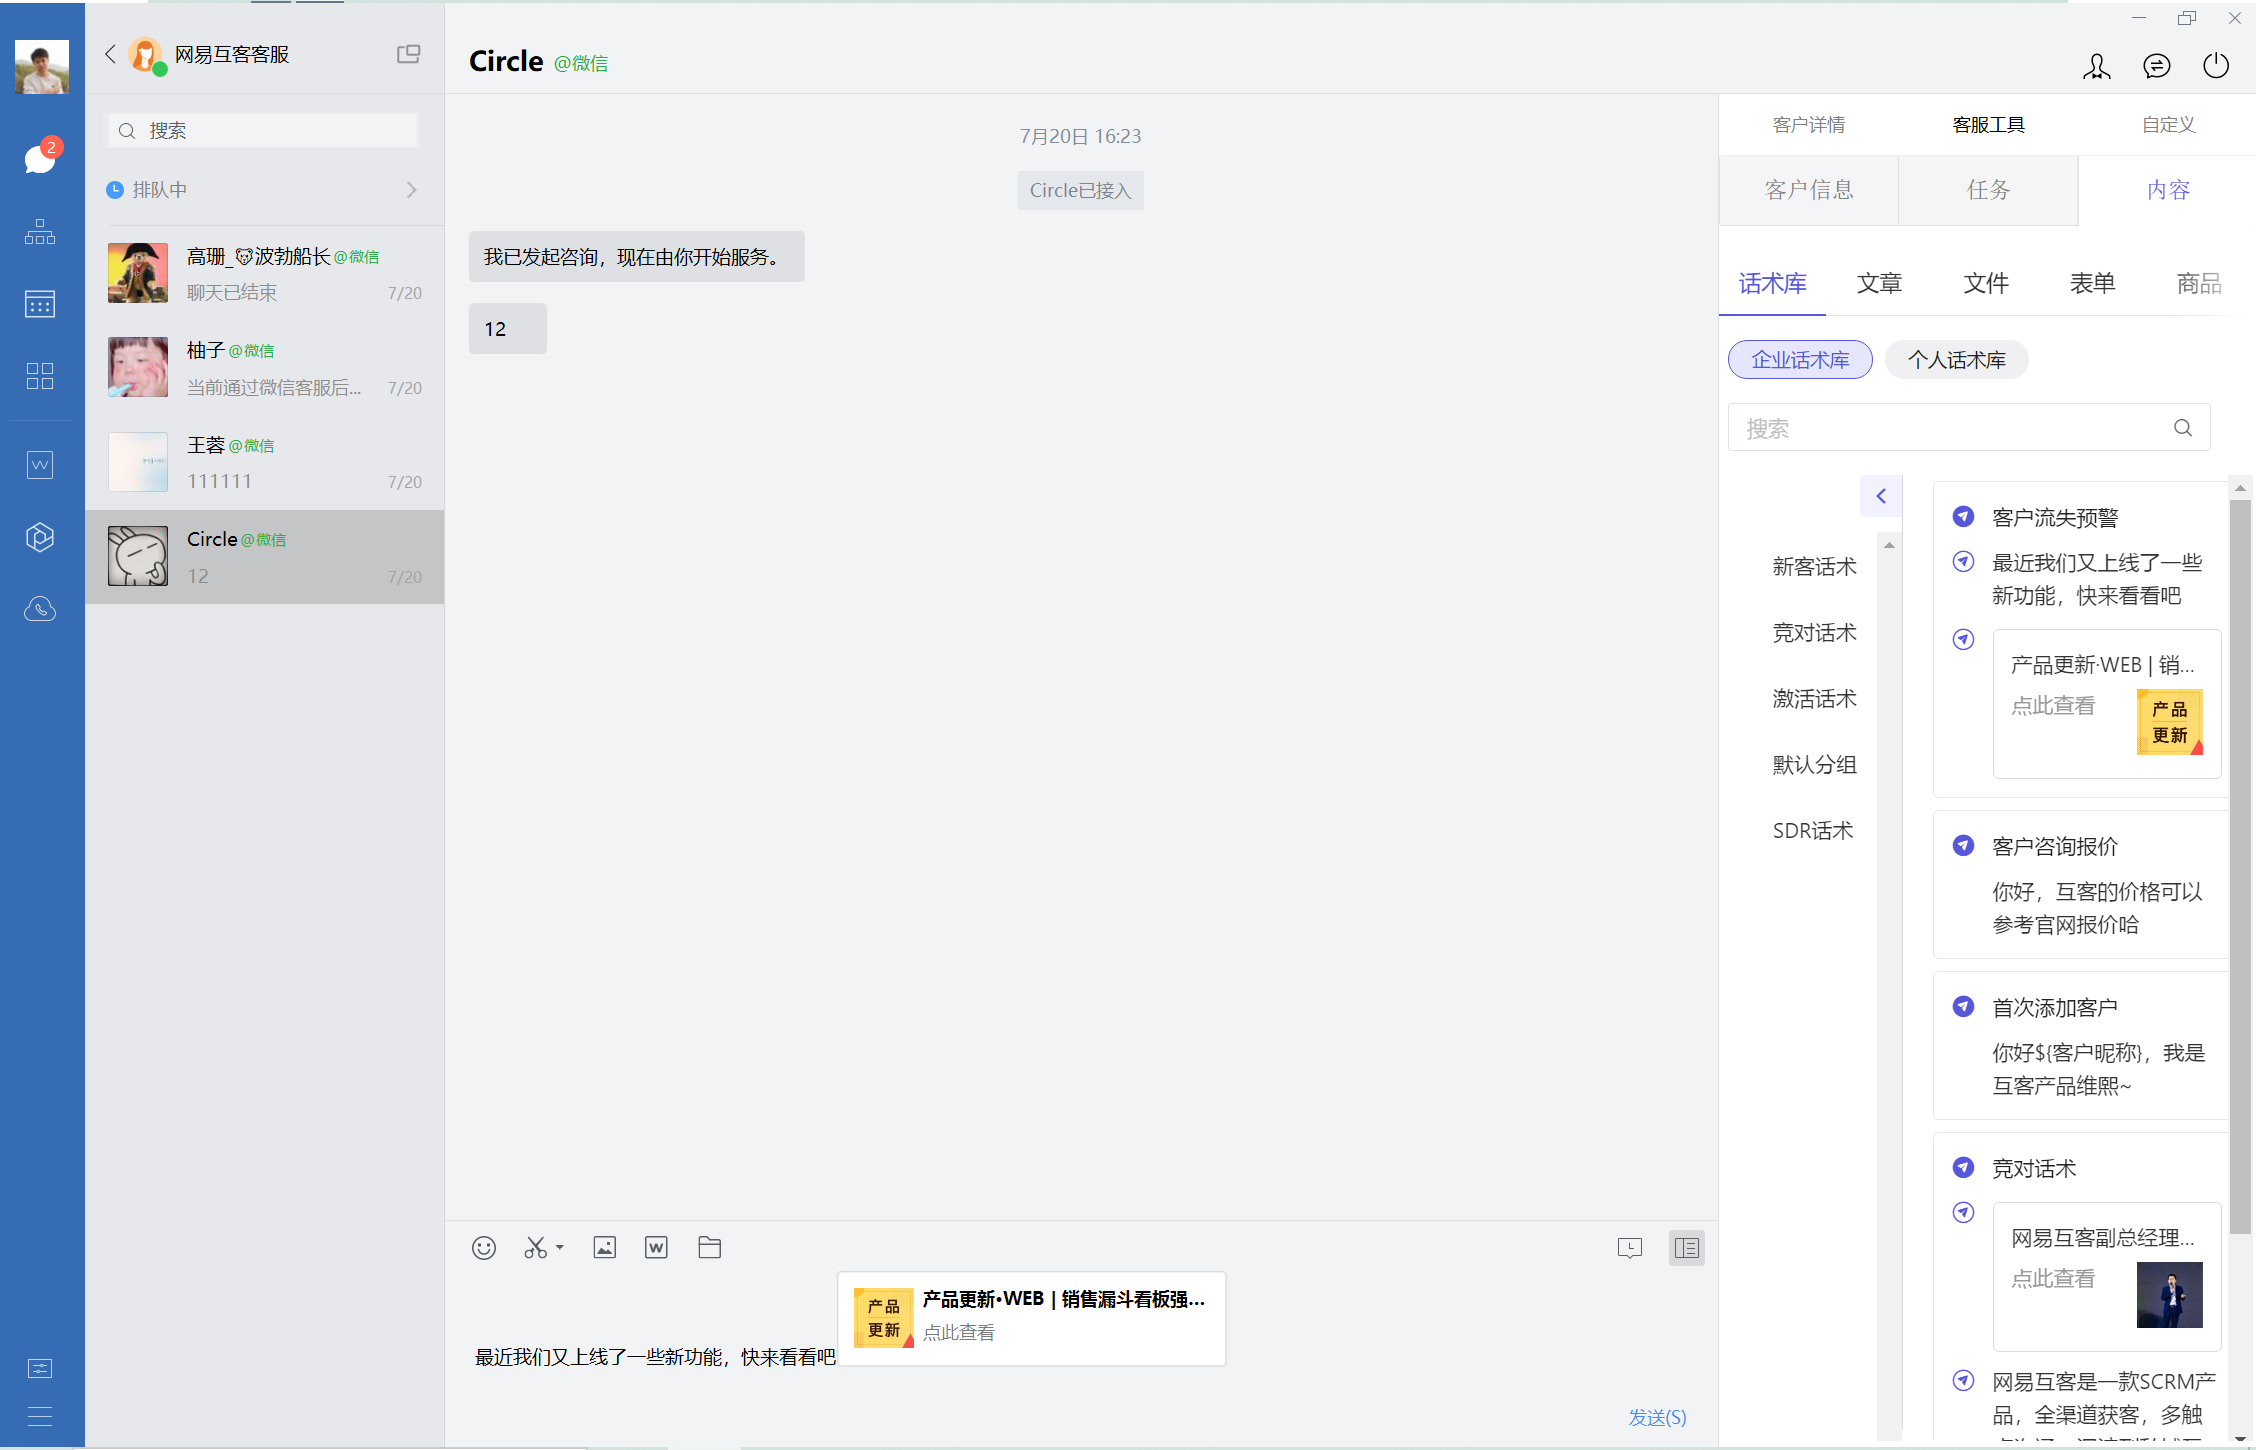Image resolution: width=2256 pixels, height=1450 pixels.
Task: Select 竞对话术 category in left list
Action: tap(1814, 633)
